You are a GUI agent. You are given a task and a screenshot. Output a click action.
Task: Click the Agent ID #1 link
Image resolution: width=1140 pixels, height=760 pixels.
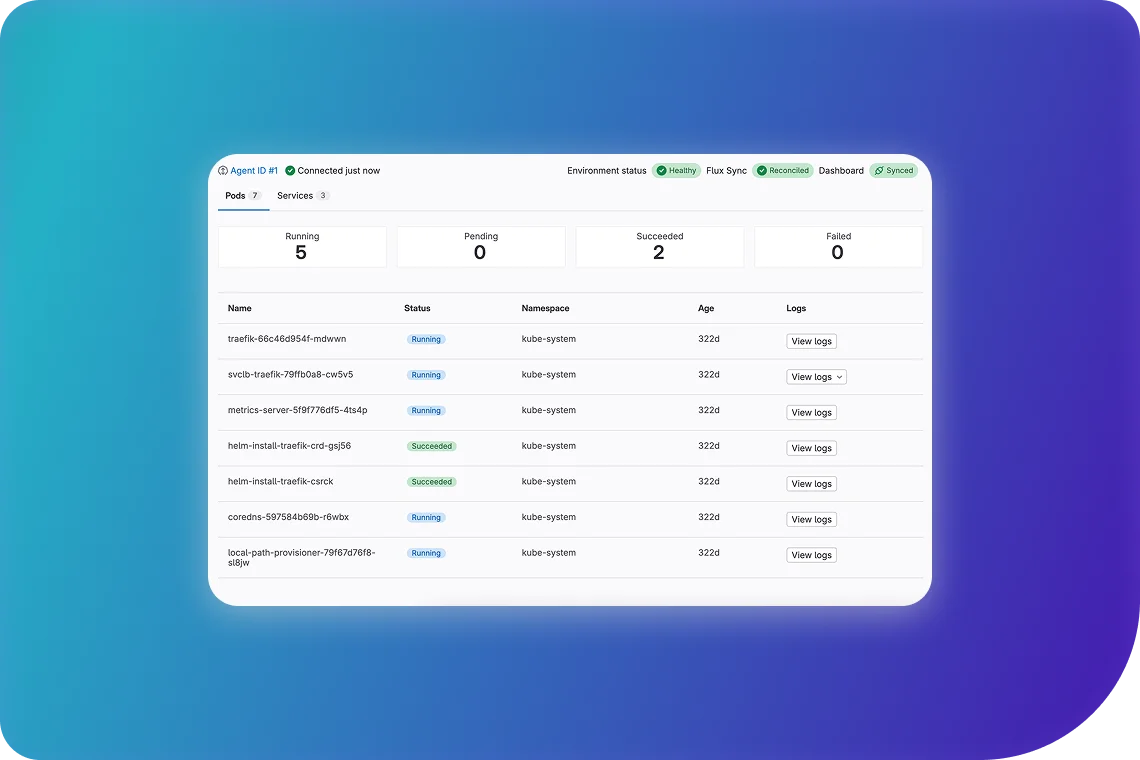(x=254, y=171)
